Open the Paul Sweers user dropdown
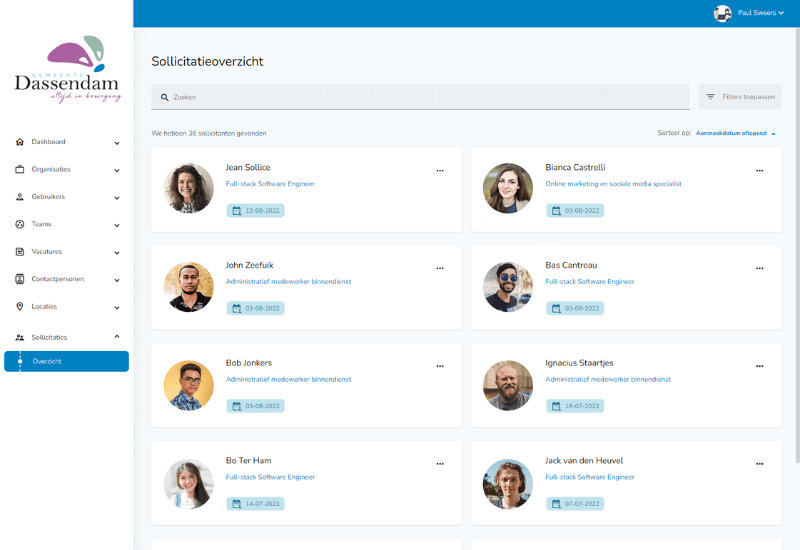 (749, 13)
